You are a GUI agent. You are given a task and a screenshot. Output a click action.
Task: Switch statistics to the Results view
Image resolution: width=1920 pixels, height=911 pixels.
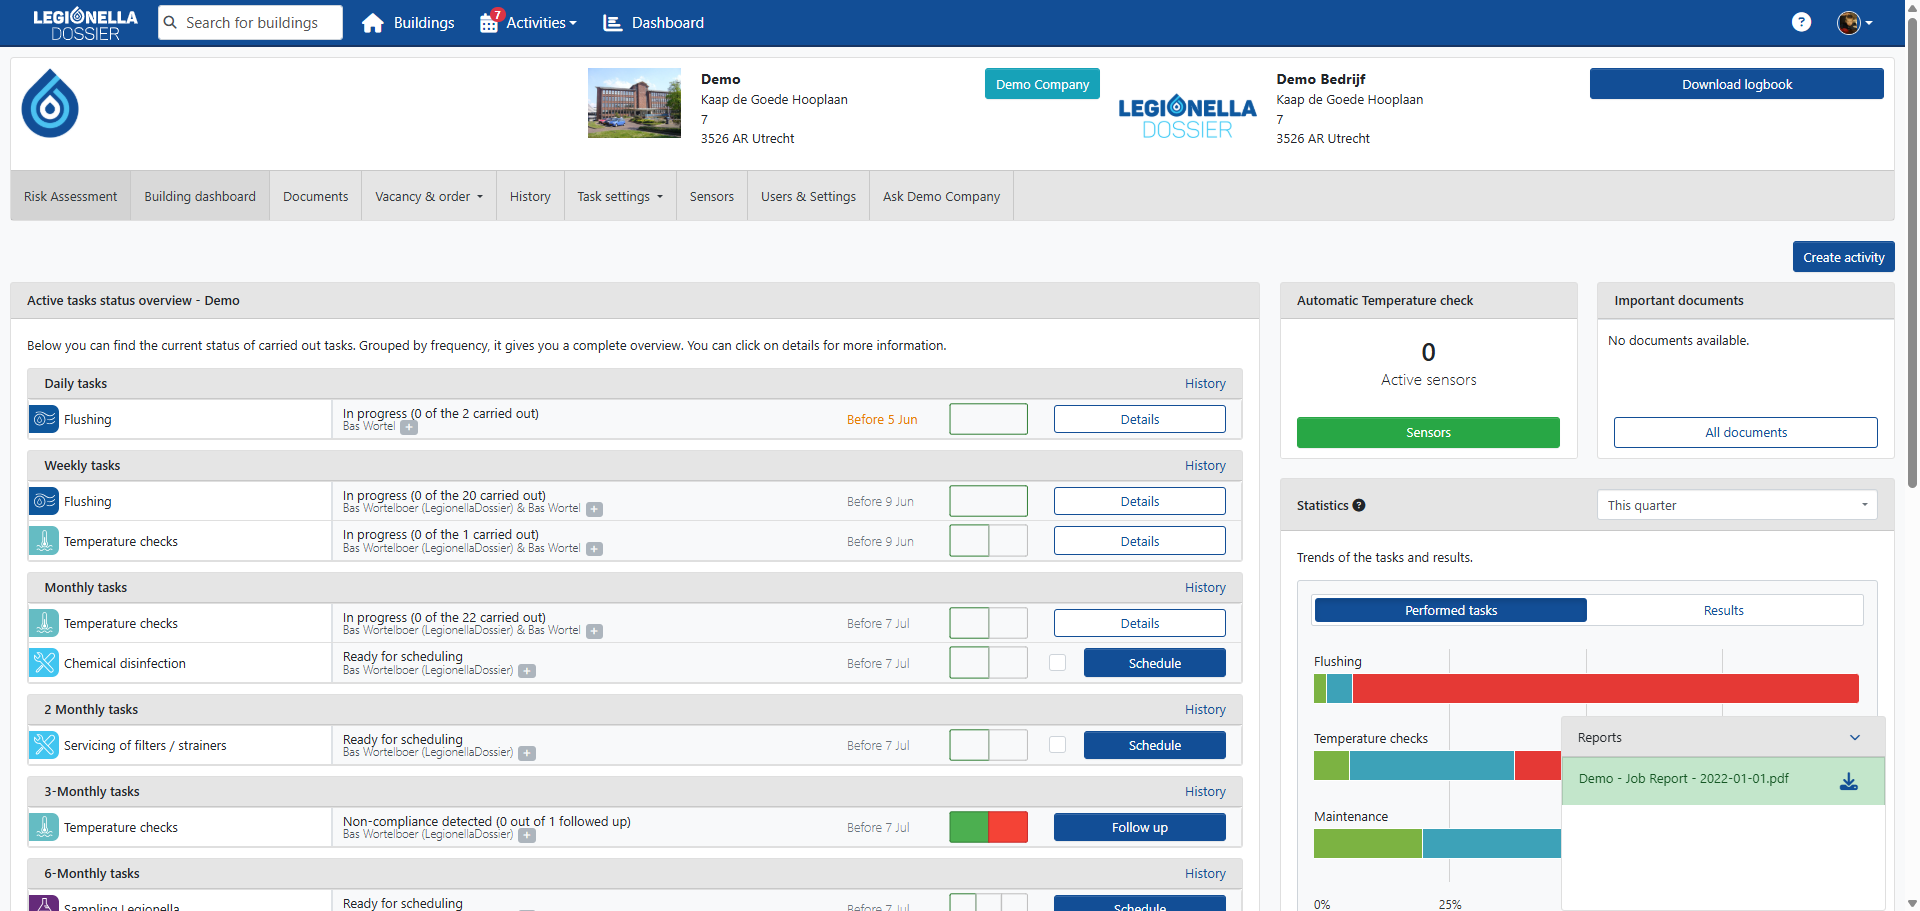point(1723,611)
